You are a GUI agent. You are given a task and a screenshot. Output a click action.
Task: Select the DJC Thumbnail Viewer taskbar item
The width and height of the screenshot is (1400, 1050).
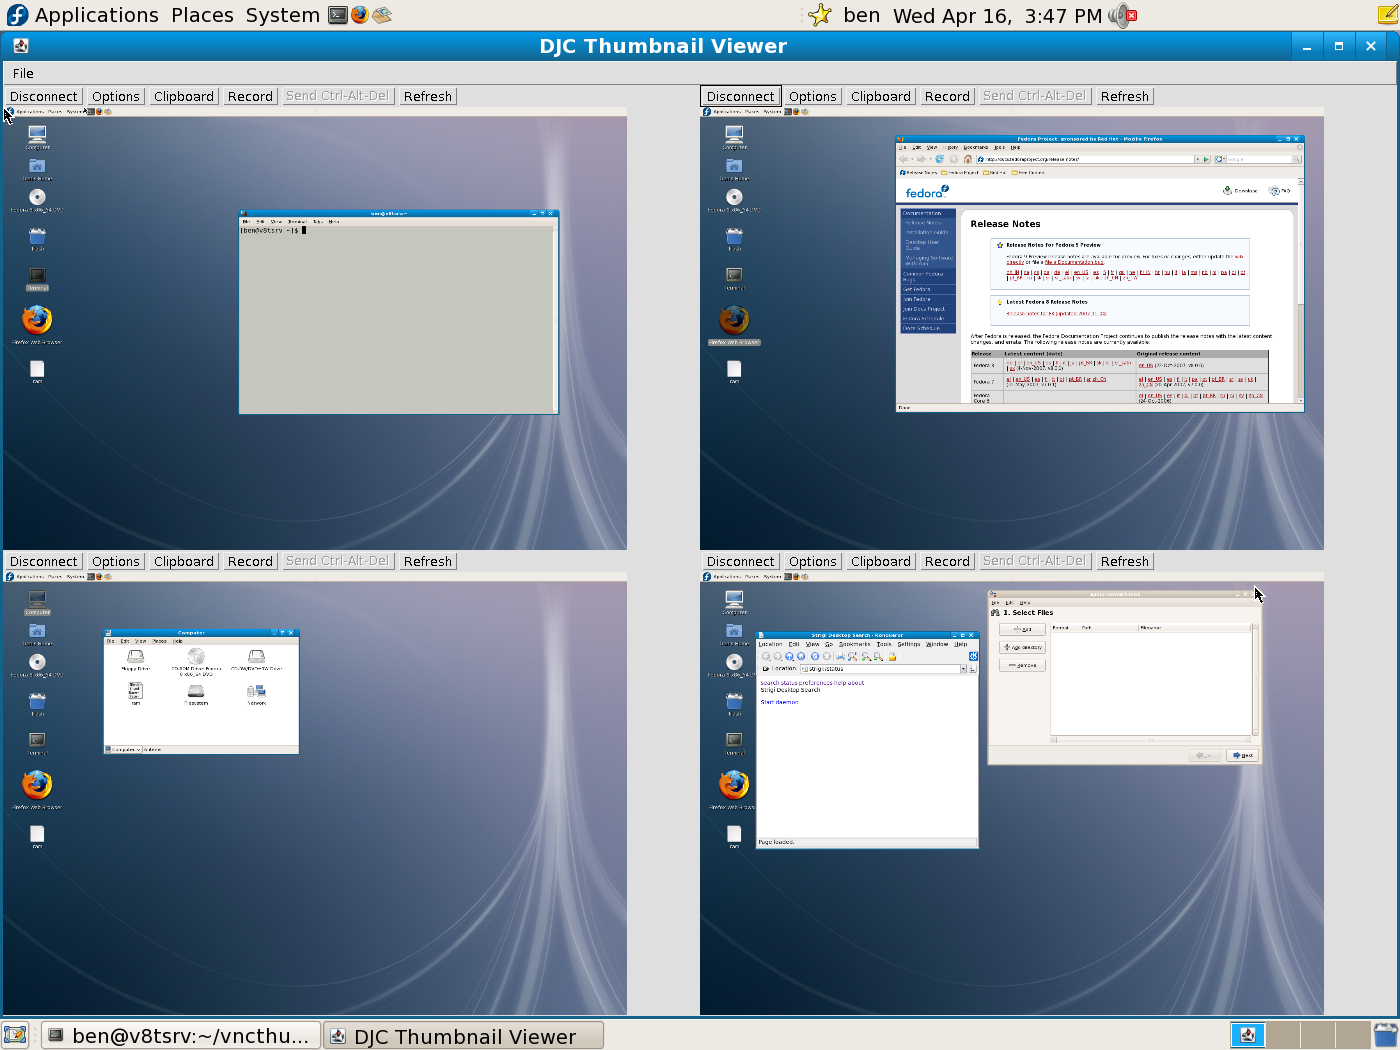click(x=465, y=1035)
